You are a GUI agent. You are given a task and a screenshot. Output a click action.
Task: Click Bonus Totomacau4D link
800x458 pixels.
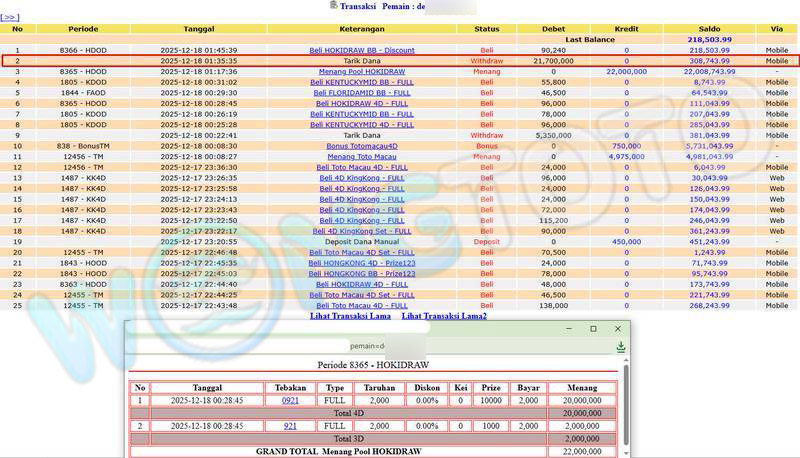point(361,146)
